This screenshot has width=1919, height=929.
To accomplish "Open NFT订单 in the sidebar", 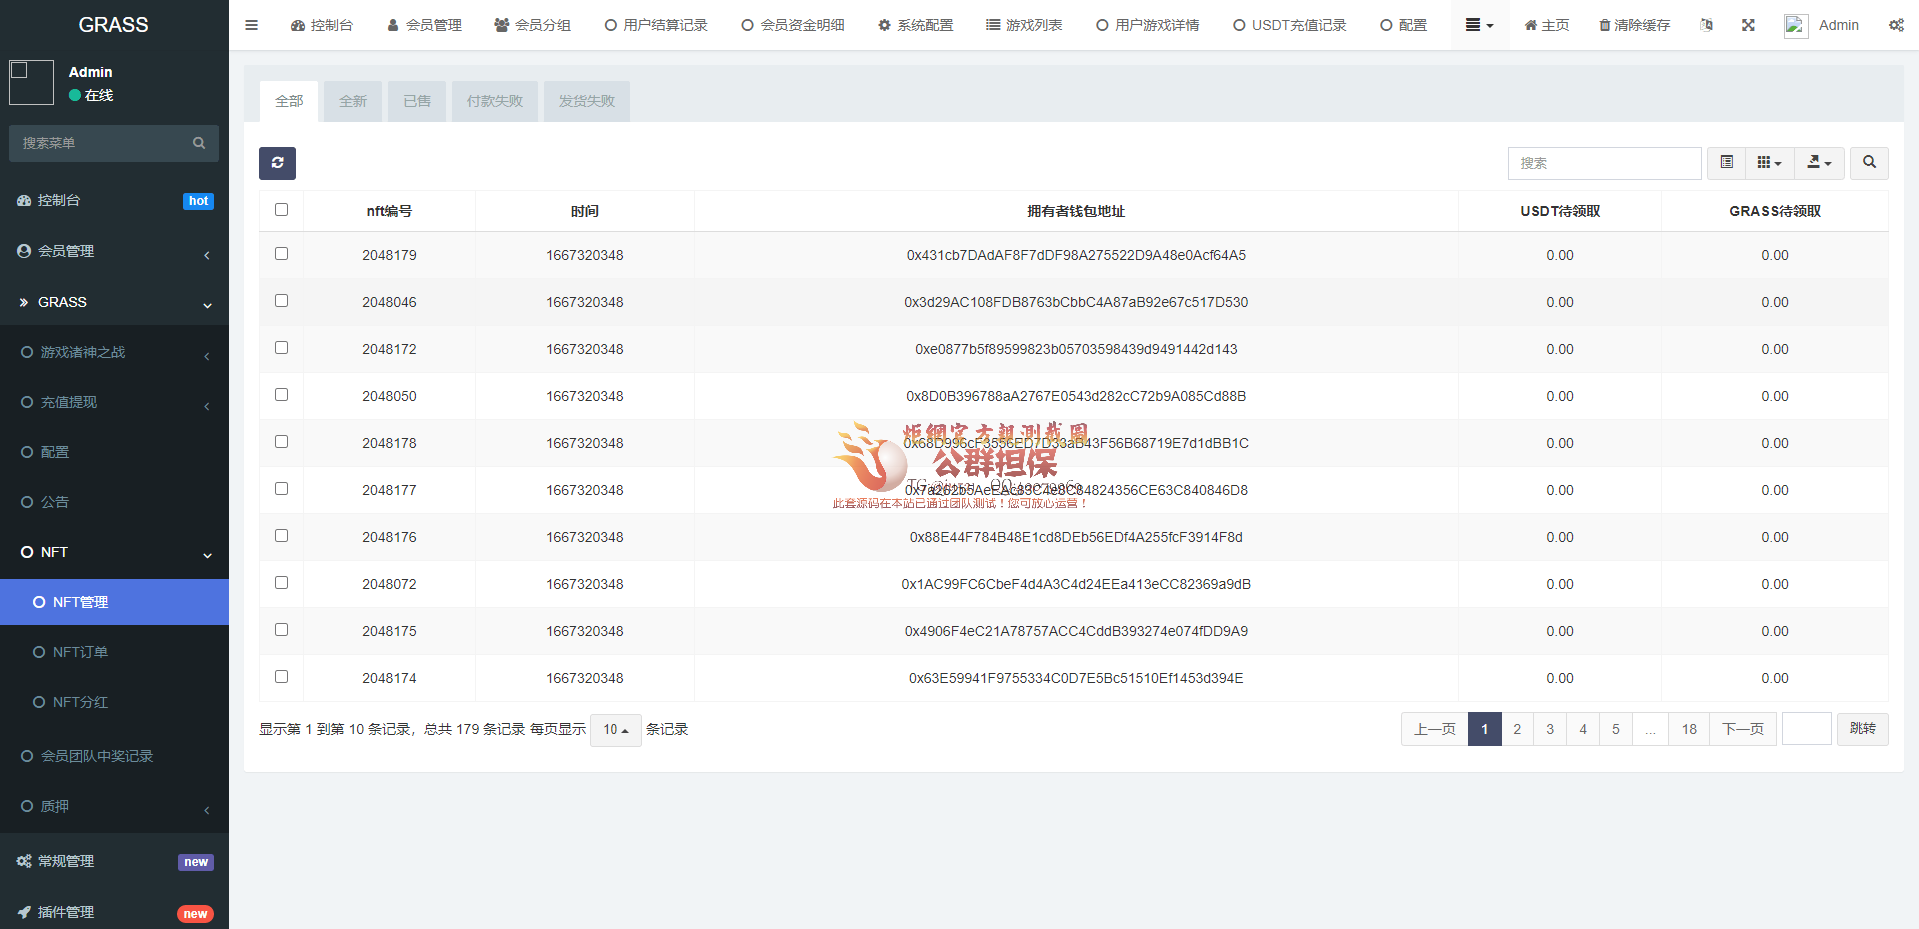I will (80, 652).
